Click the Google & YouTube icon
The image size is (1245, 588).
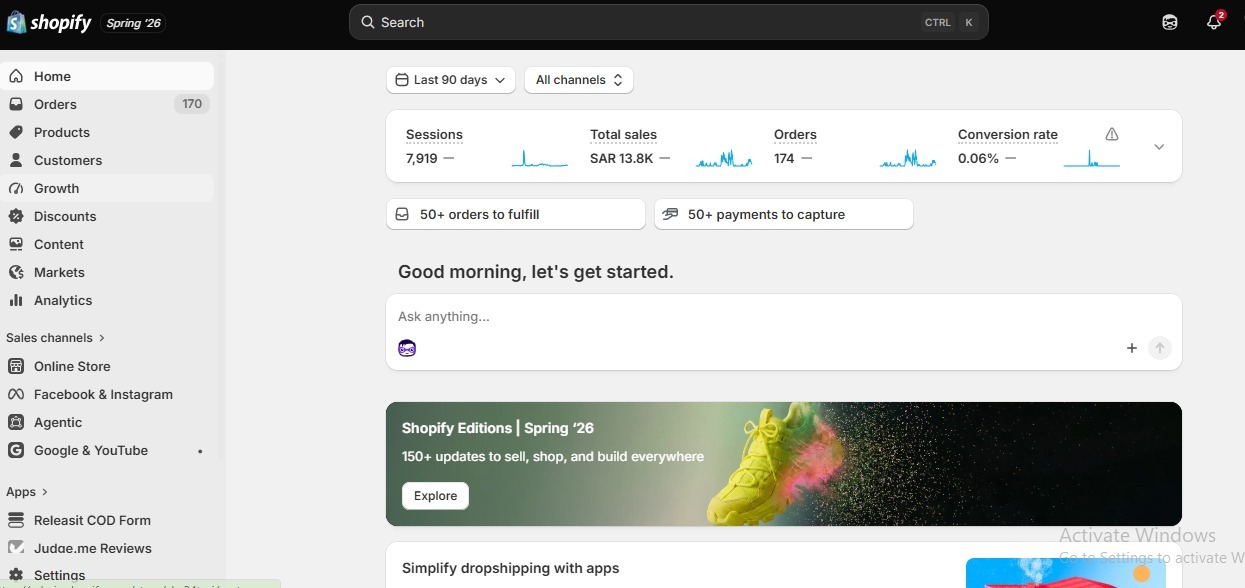coord(16,450)
